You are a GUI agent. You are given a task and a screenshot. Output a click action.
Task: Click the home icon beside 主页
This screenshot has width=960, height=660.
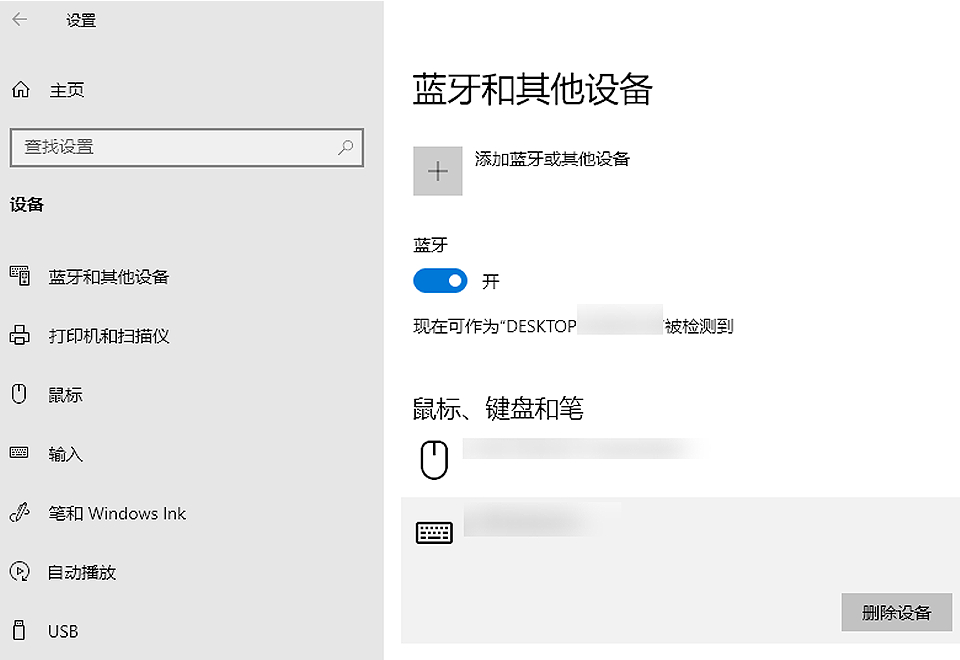pos(20,91)
